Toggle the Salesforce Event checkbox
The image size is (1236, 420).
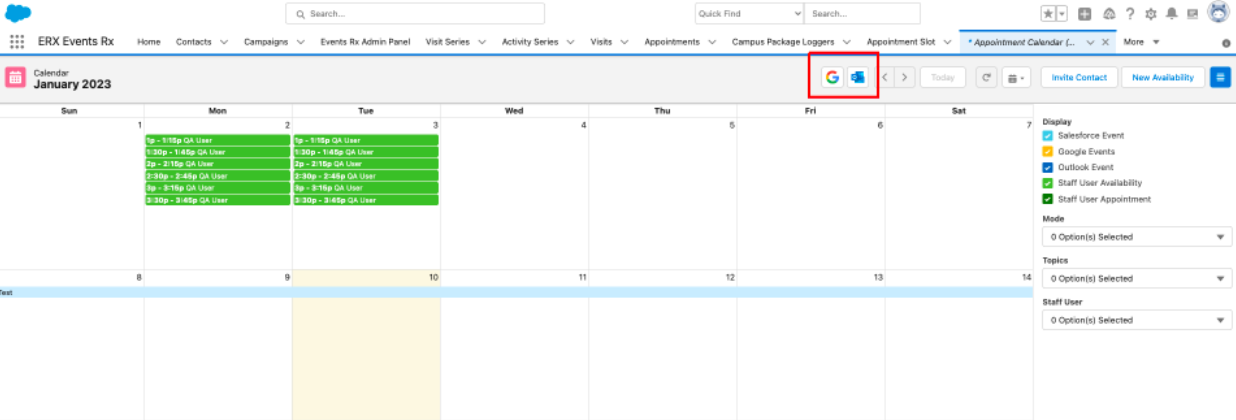1047,135
